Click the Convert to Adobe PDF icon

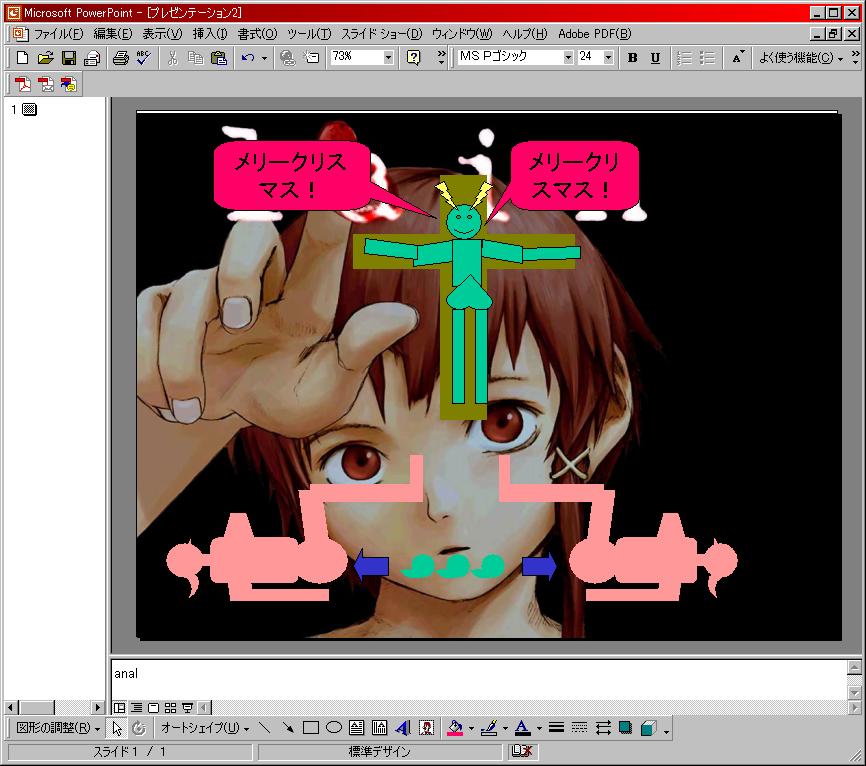point(22,84)
